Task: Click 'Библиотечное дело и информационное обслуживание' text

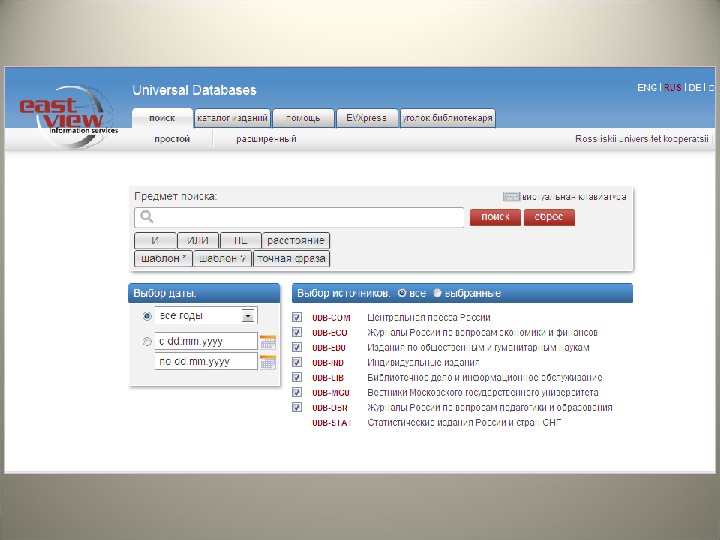Action: (x=485, y=377)
